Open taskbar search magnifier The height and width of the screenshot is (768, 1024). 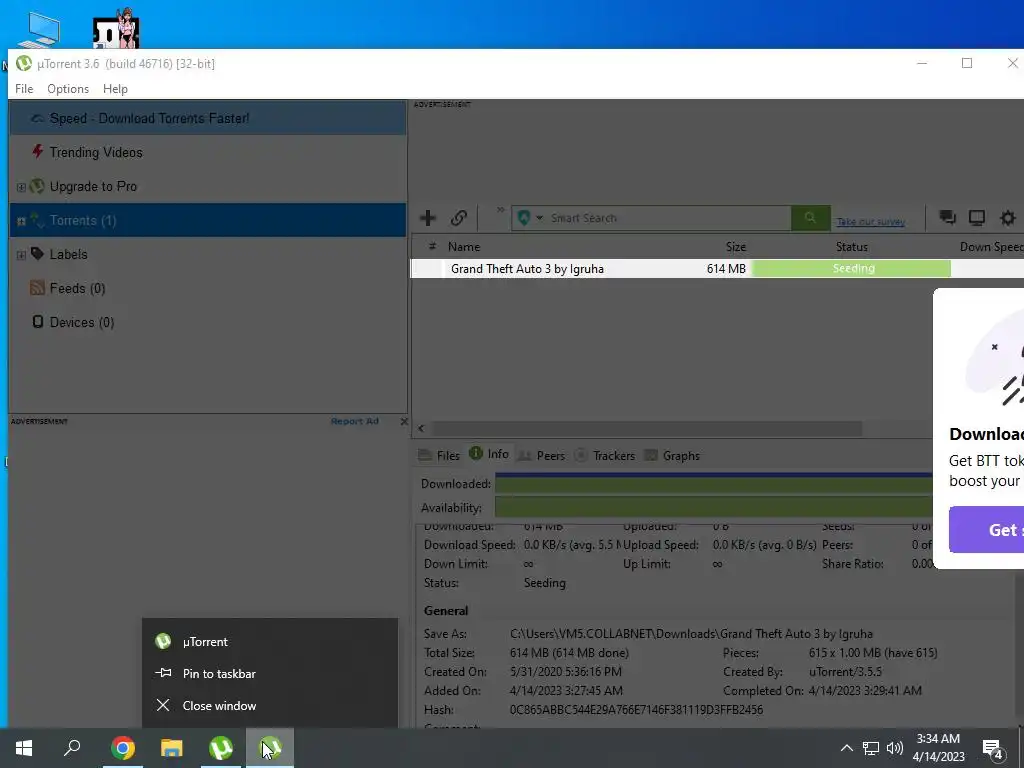[72, 748]
